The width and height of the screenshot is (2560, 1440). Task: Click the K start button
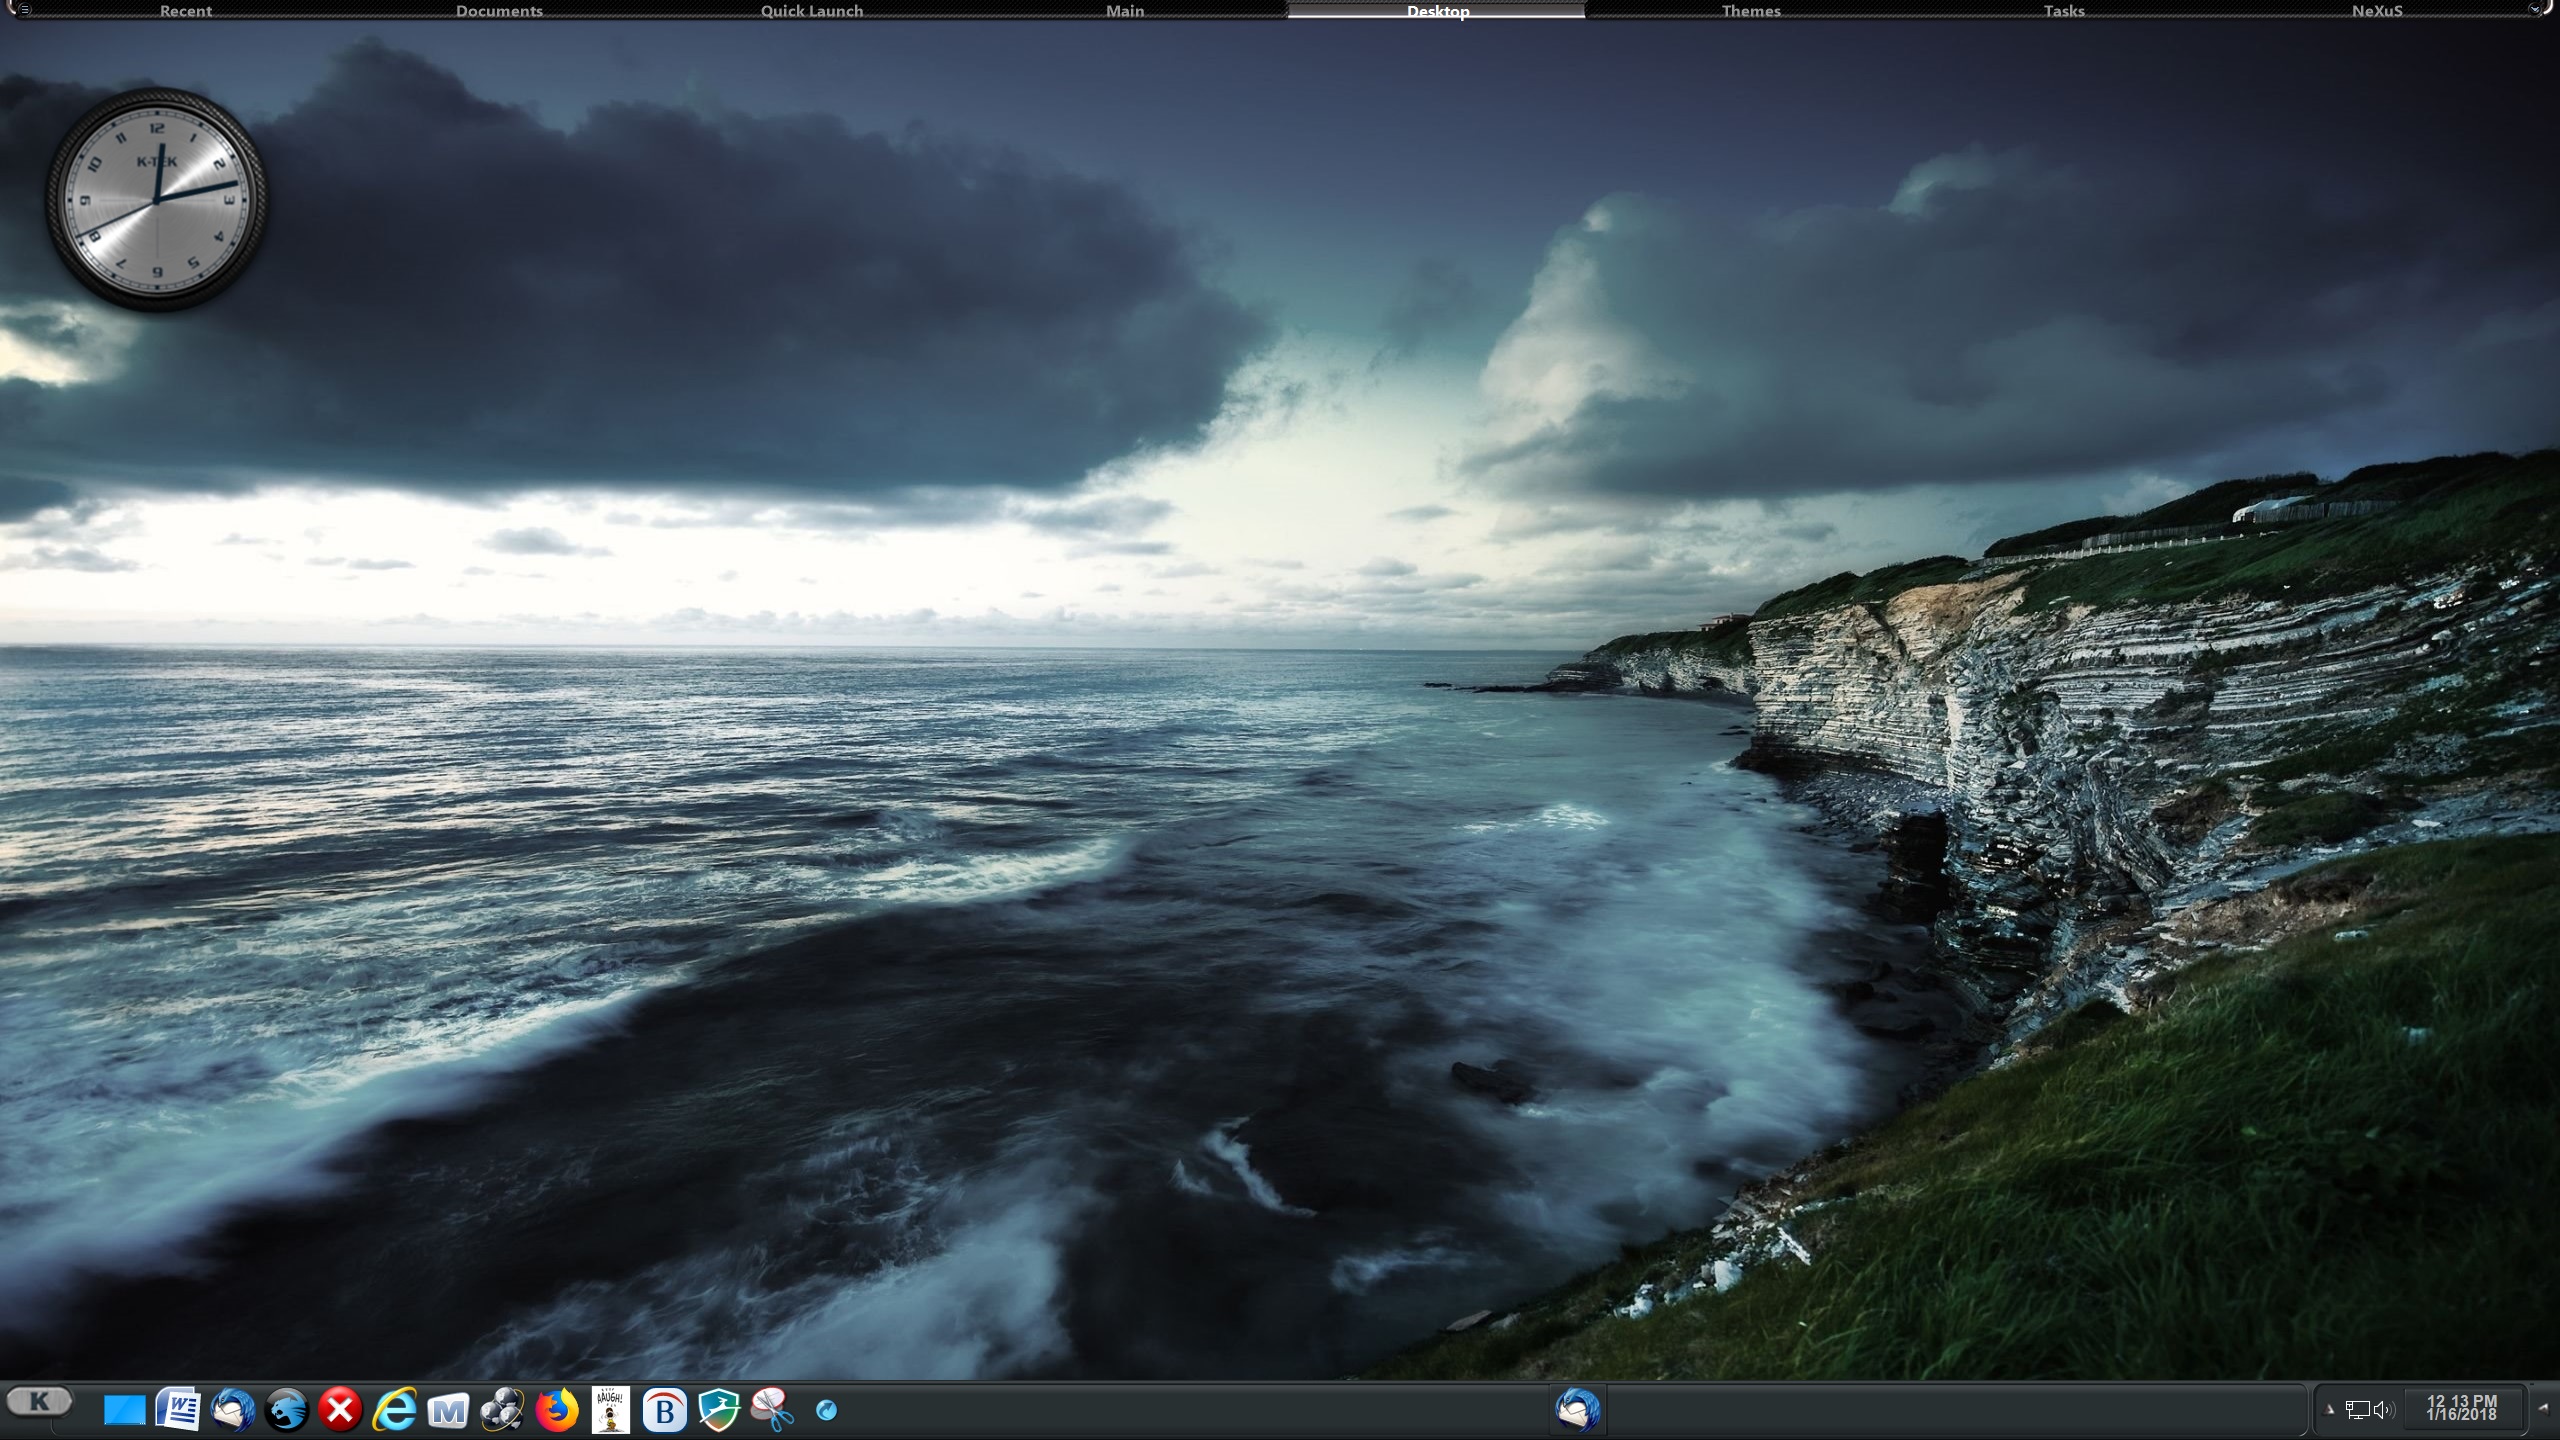click(x=40, y=1401)
